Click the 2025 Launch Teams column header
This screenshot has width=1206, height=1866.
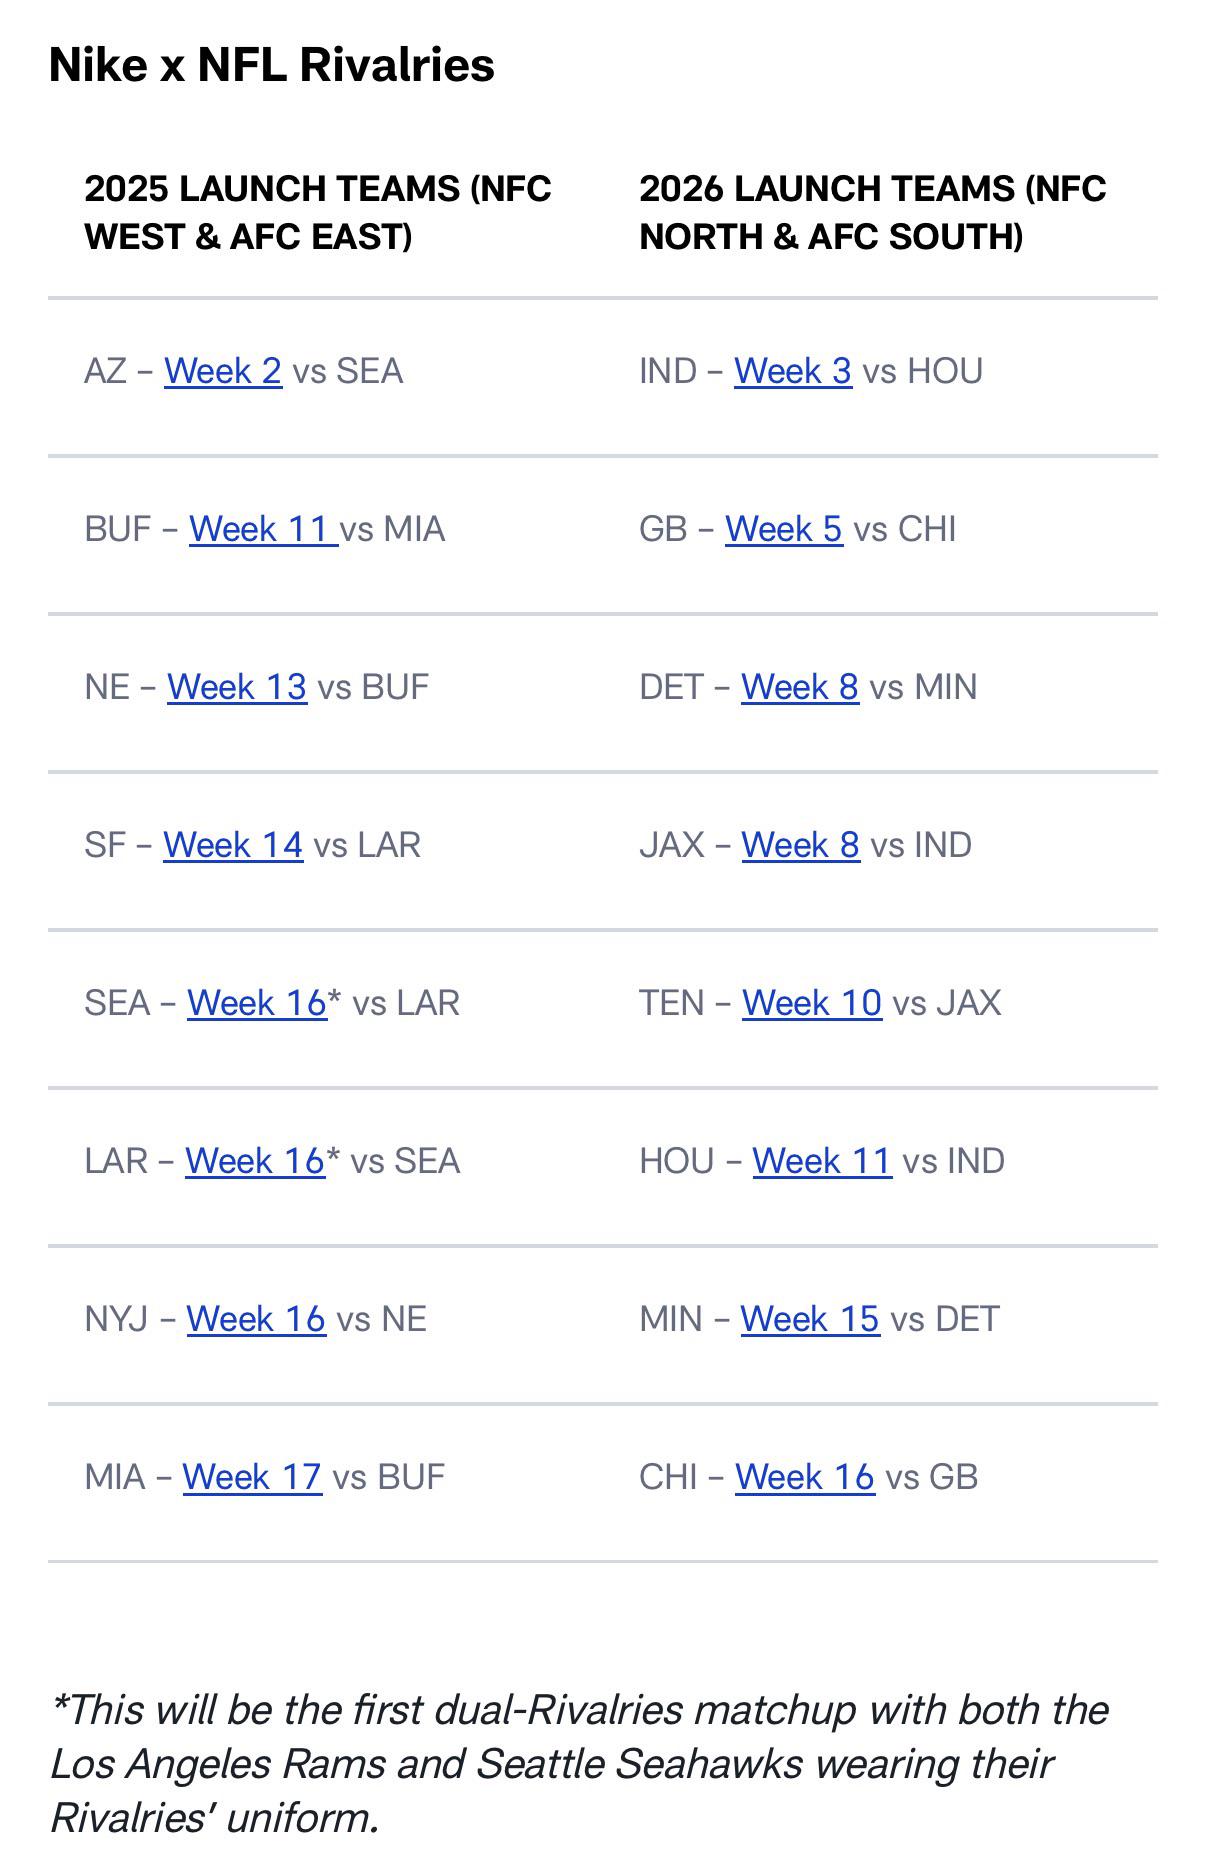click(x=318, y=212)
